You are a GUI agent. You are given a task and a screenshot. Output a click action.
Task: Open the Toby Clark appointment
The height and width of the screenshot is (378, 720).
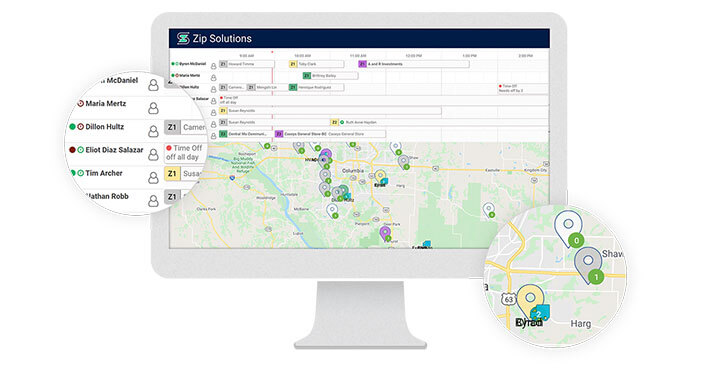[x=316, y=64]
